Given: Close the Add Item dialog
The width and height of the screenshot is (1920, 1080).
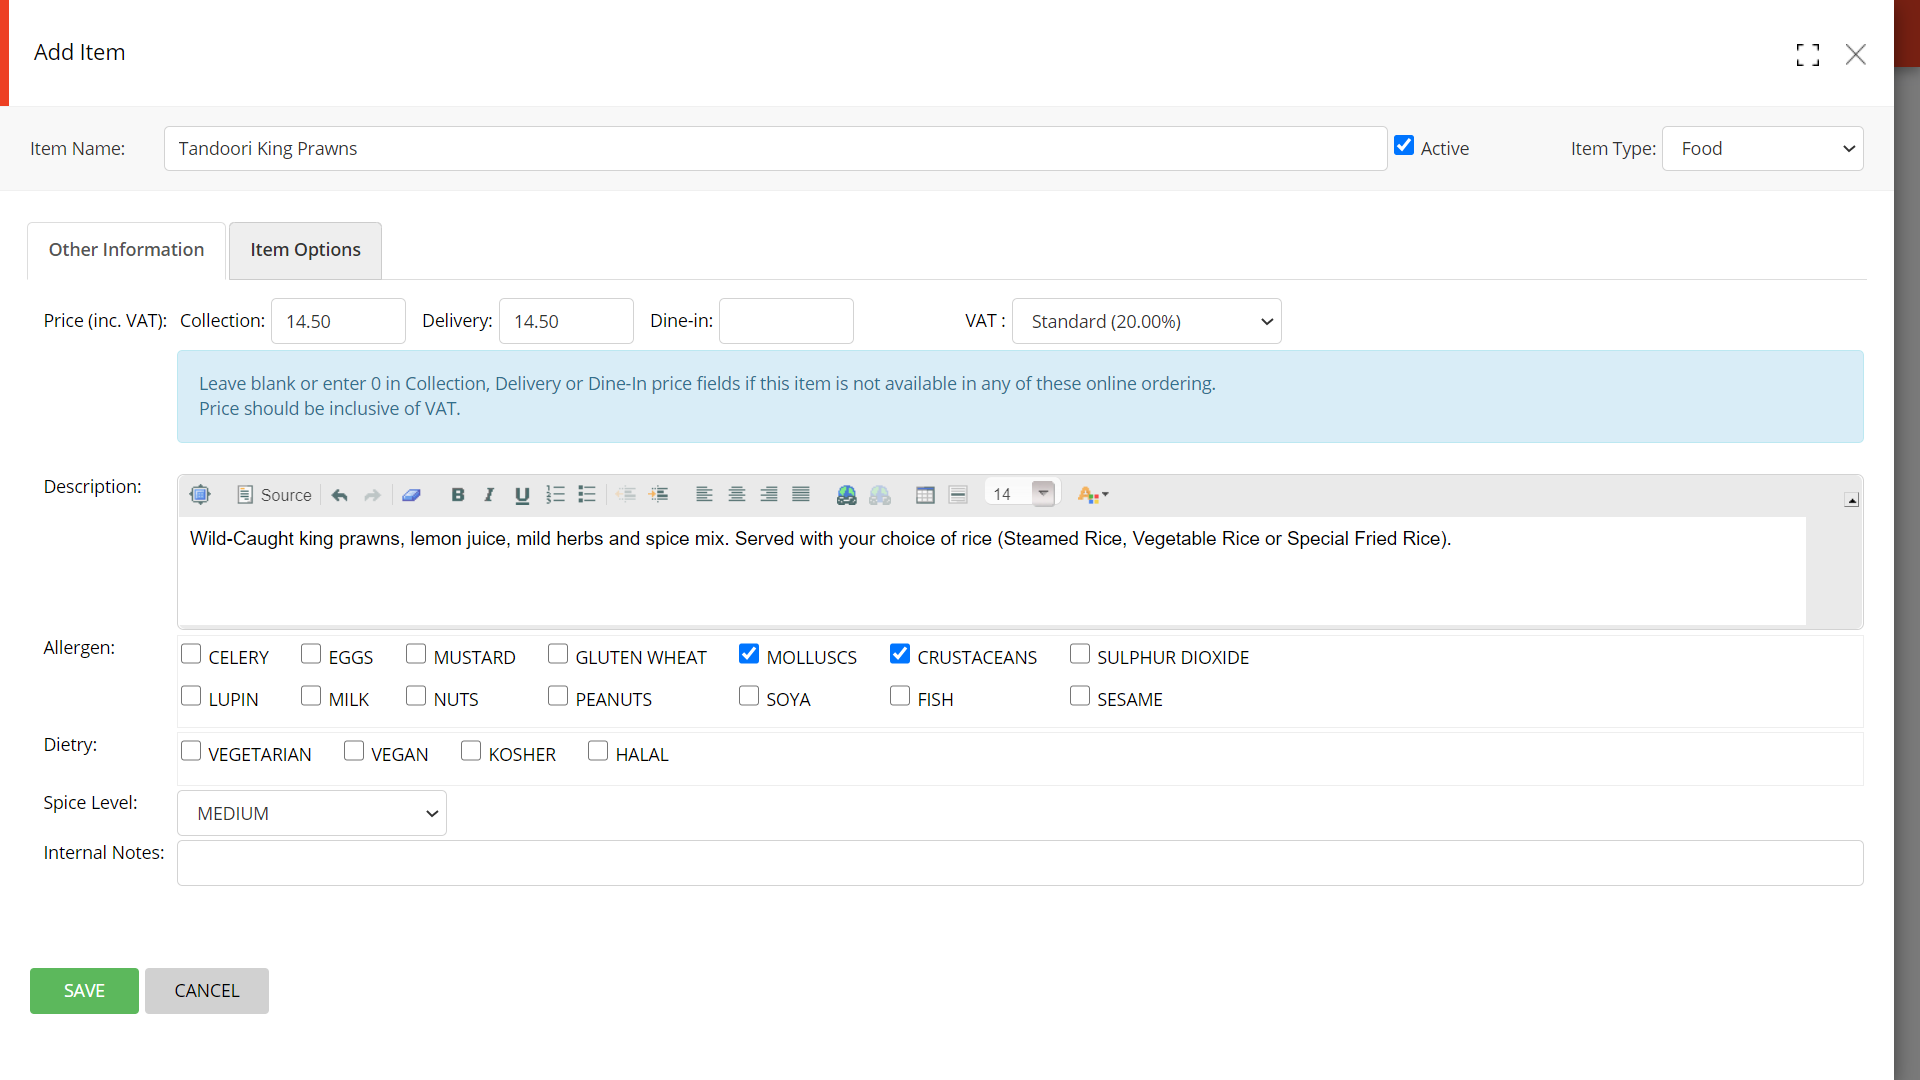Looking at the screenshot, I should point(1856,55).
